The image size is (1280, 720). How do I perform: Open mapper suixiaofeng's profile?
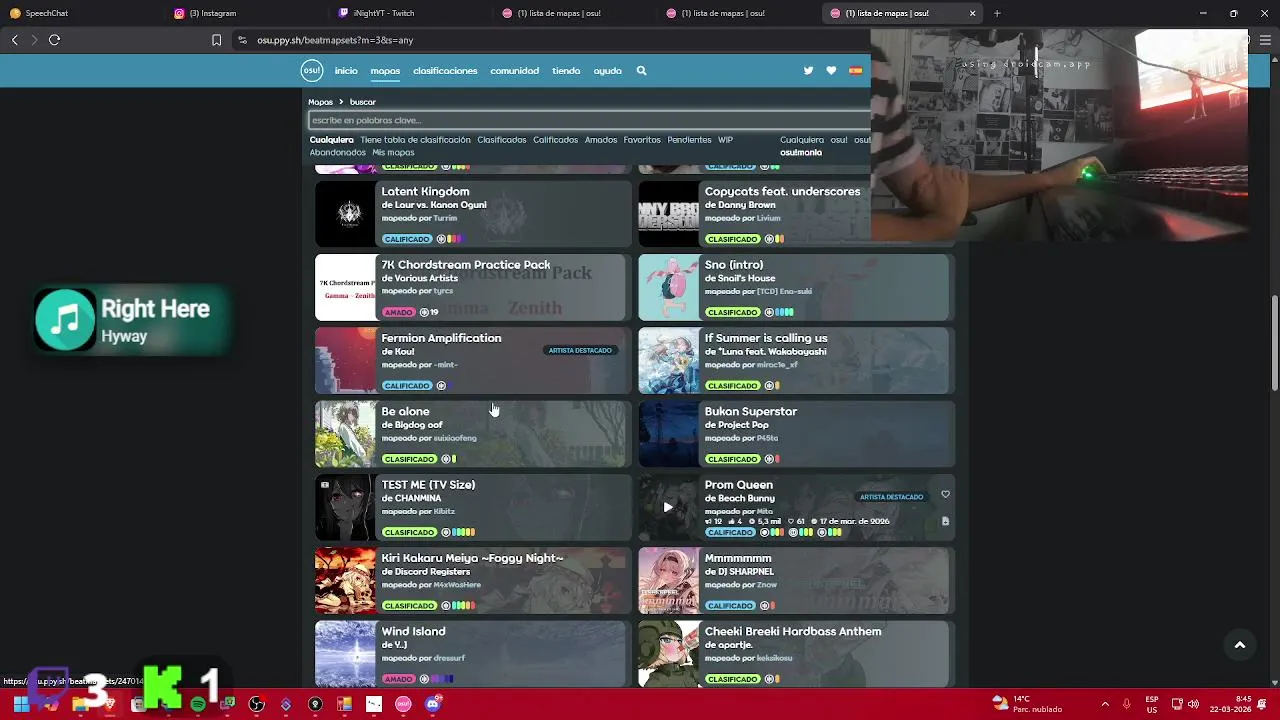455,438
